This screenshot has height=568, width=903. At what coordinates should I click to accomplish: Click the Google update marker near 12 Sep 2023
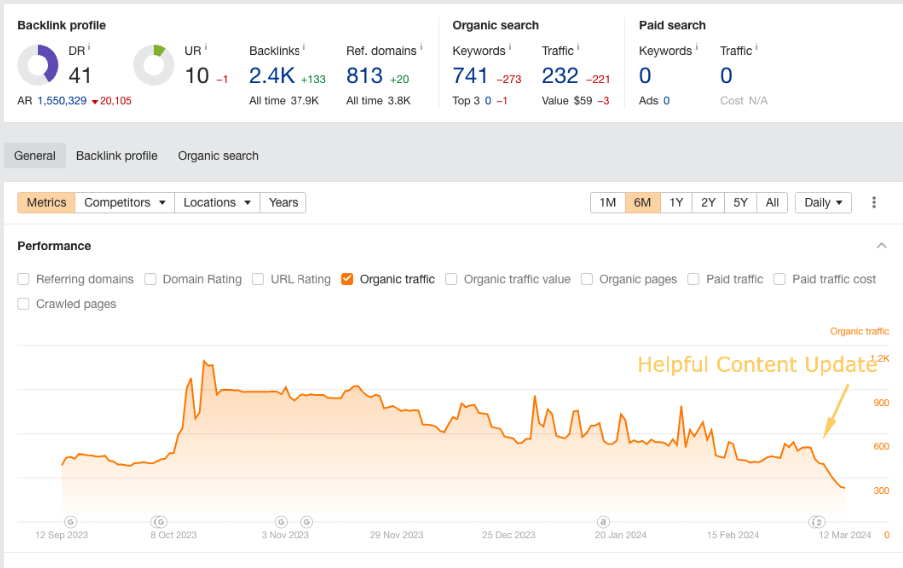[70, 521]
